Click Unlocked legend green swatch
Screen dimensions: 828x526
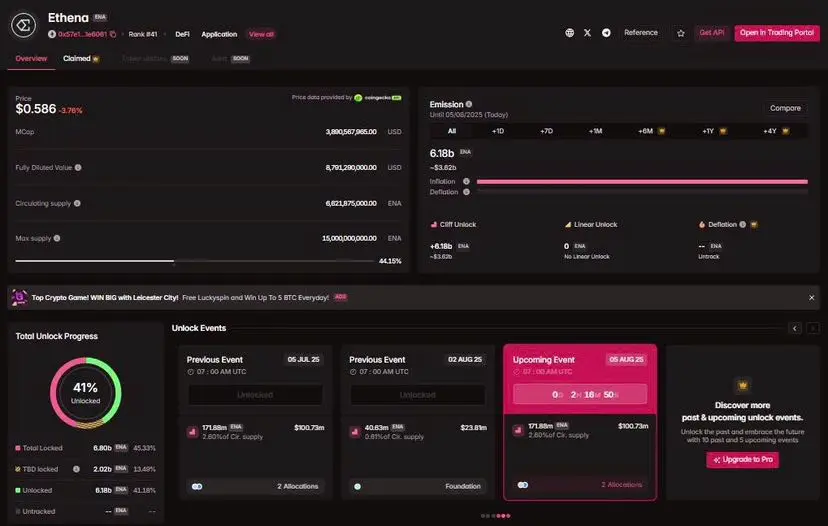(18, 490)
